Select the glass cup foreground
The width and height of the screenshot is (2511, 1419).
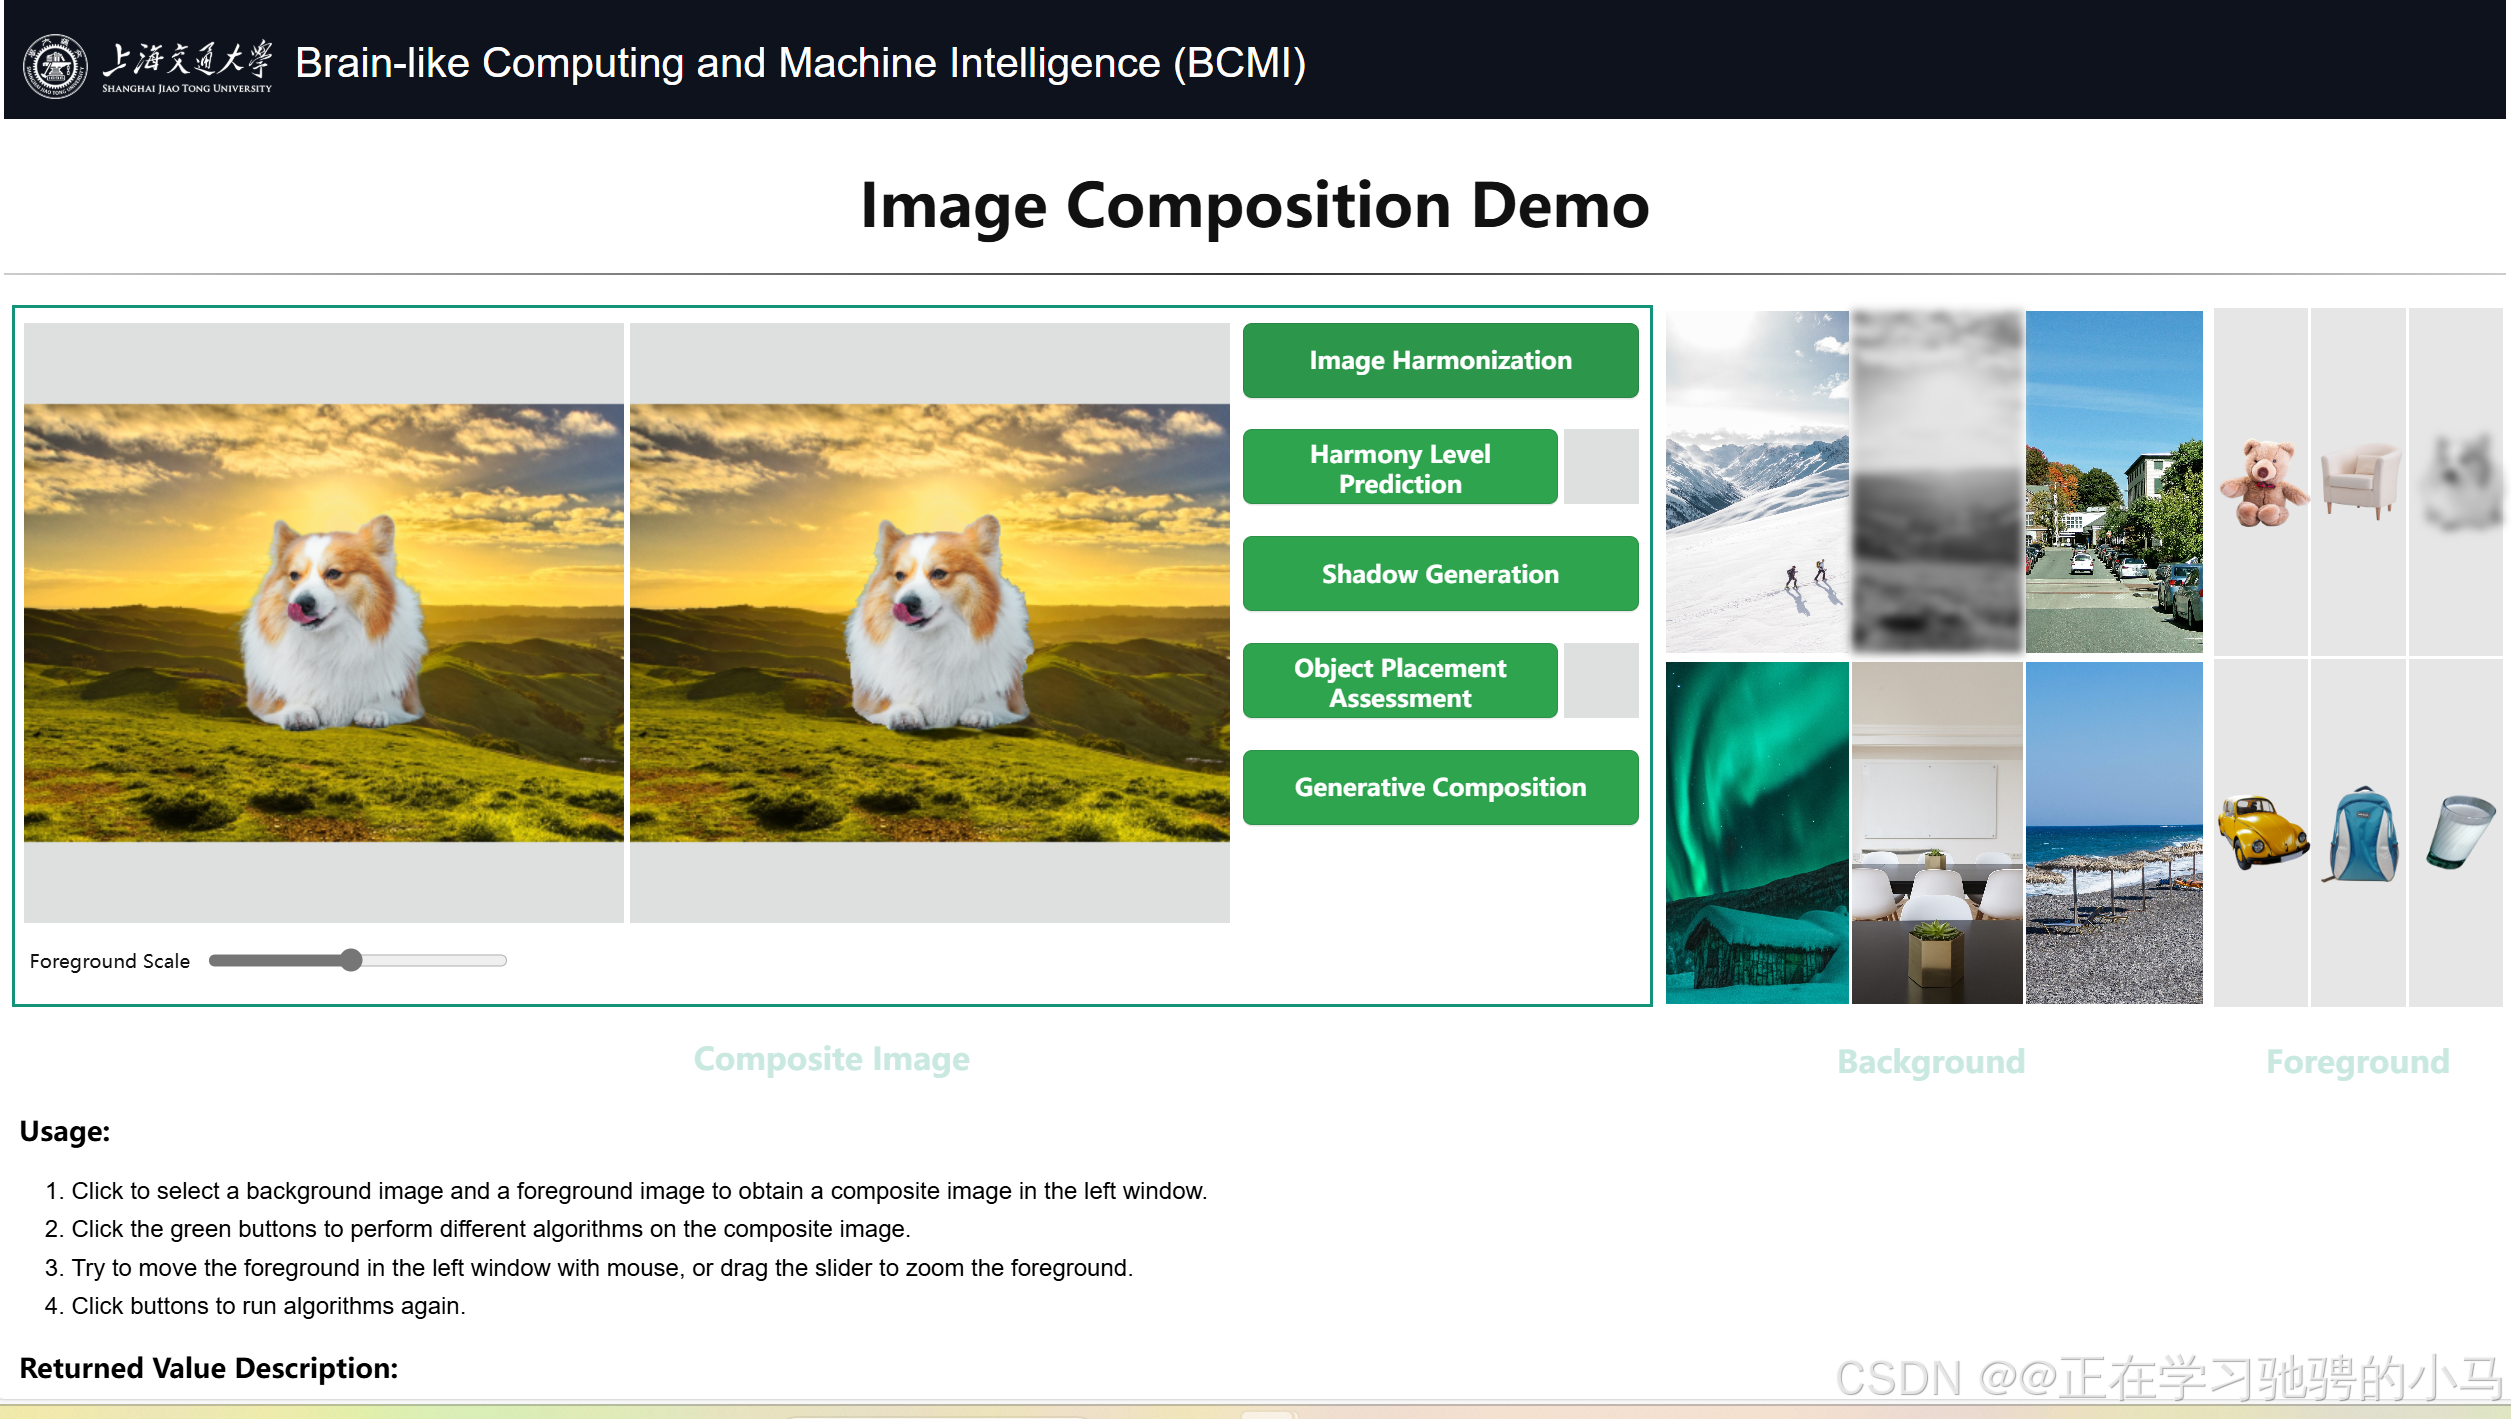[x=2458, y=832]
